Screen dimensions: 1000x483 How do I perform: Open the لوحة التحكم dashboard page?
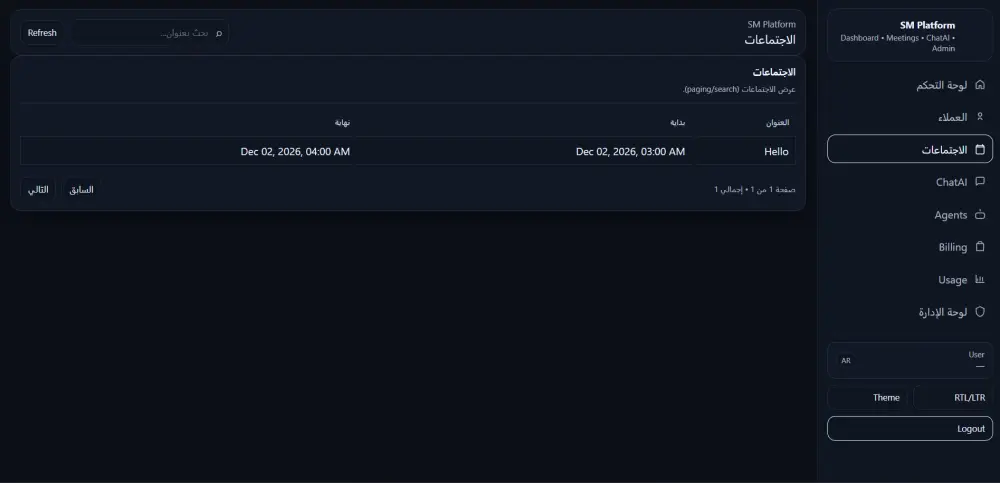[x=910, y=85]
